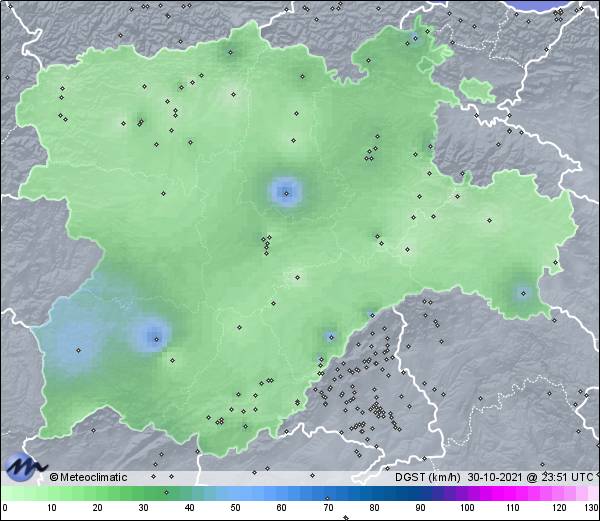Screen dimensions: 600x521
Task: Click the scale label 20
Action: (98, 508)
